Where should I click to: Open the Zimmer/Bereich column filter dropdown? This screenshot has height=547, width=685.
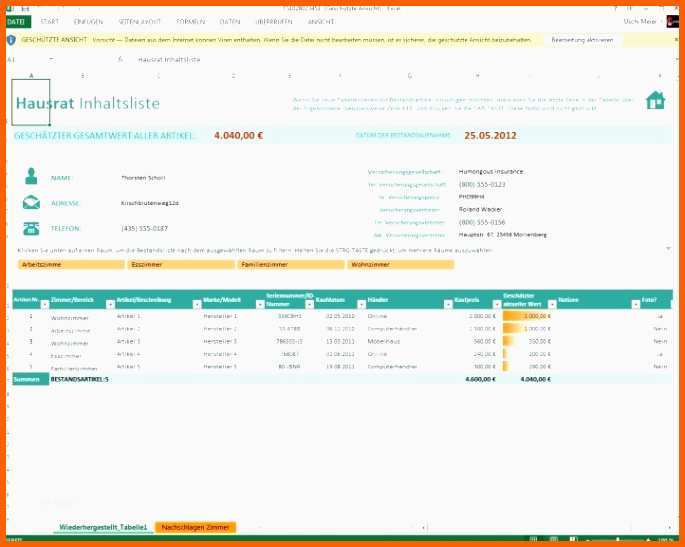[110, 303]
